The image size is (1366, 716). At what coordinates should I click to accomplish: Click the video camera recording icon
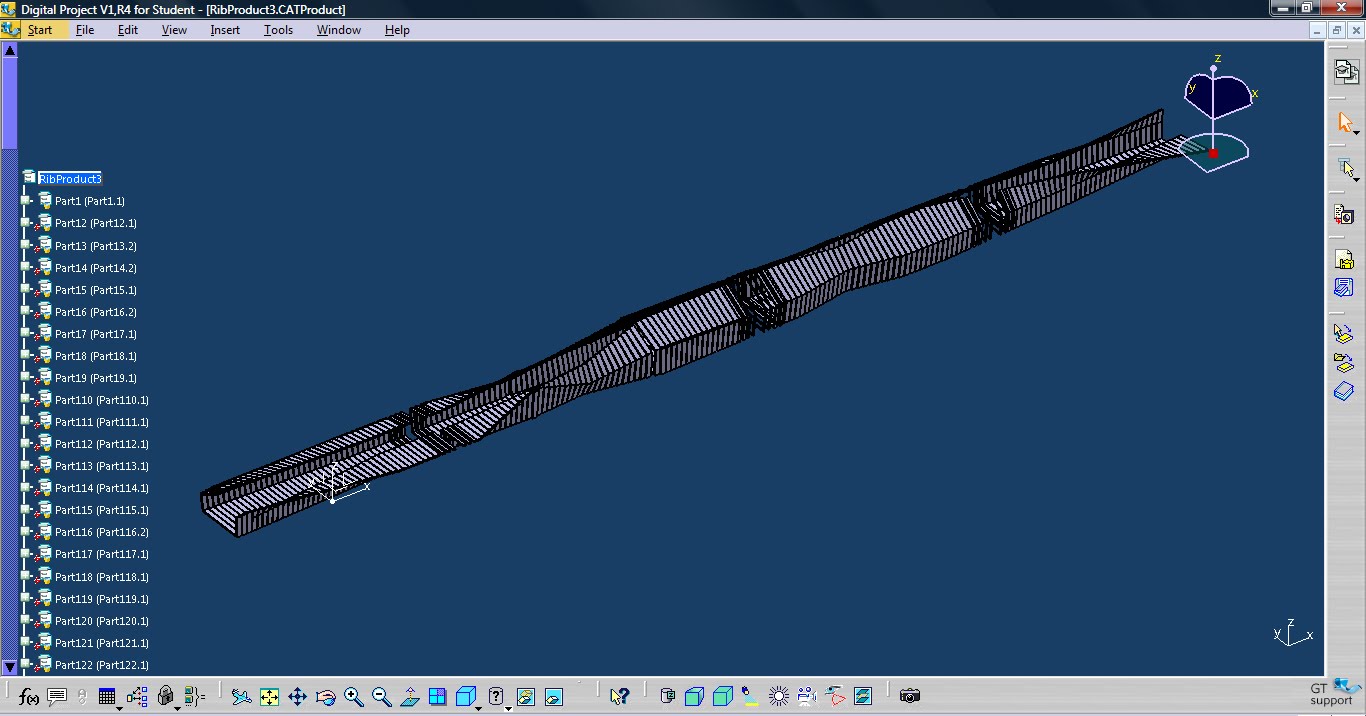[x=807, y=696]
